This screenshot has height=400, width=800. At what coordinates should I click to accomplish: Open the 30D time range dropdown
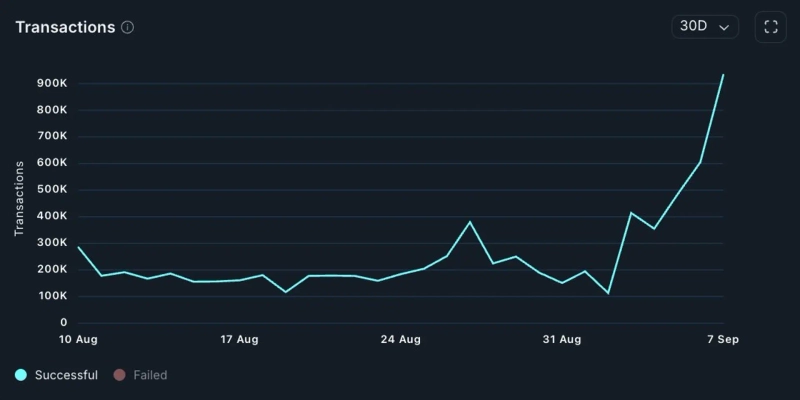pos(704,27)
